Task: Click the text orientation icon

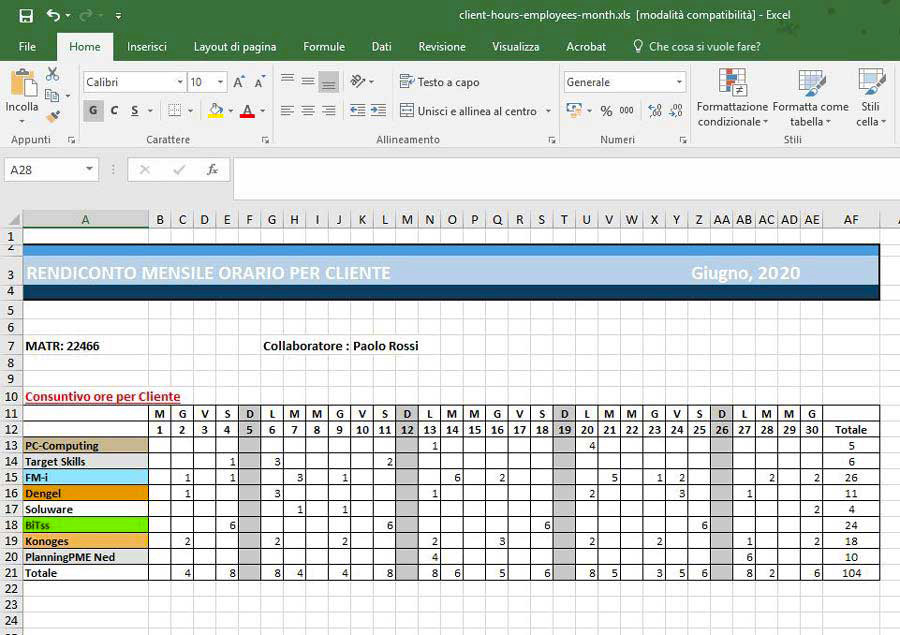Action: point(358,82)
